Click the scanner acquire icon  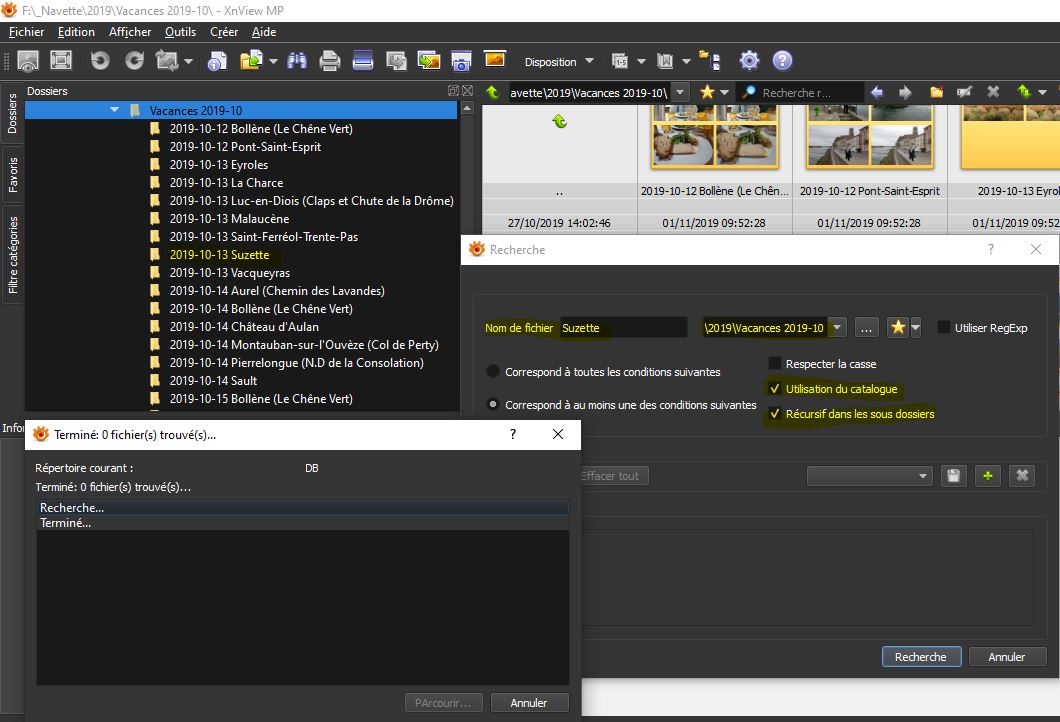[362, 61]
